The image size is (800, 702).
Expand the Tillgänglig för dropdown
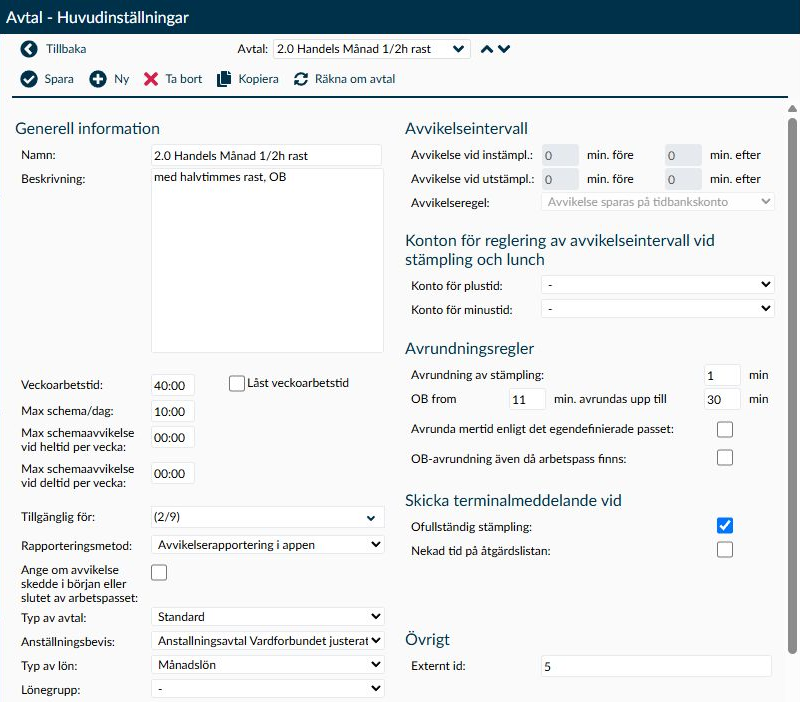pos(268,517)
